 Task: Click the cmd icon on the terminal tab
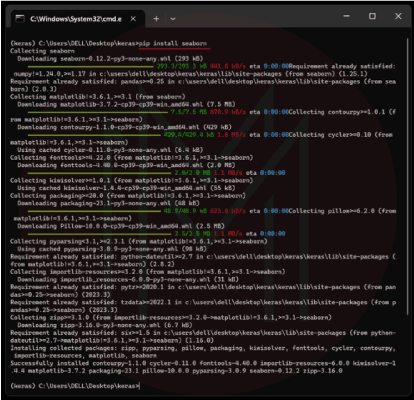(x=20, y=19)
